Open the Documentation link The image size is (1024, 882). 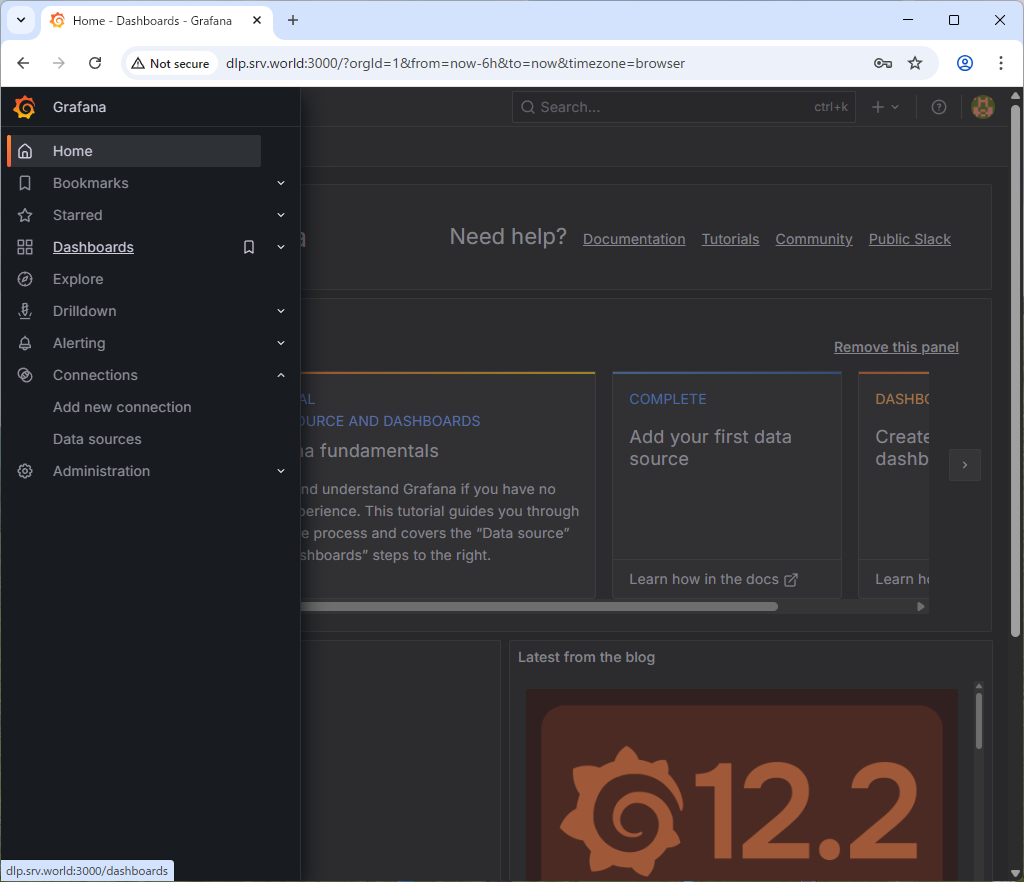[634, 239]
